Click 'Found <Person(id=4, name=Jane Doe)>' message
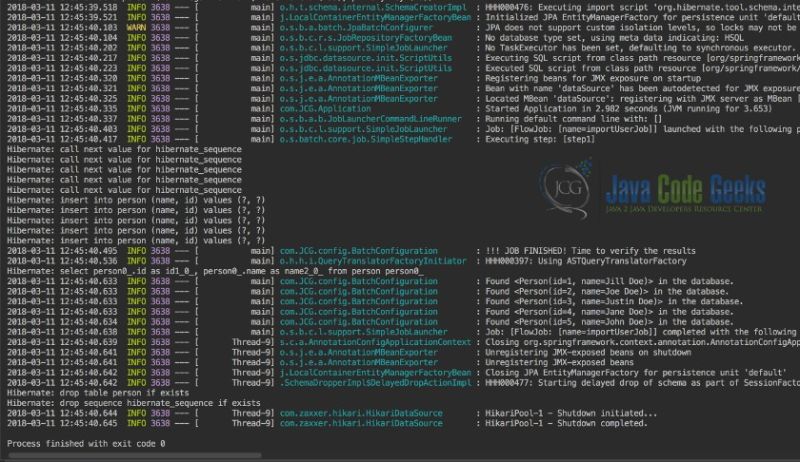The image size is (800, 462). pyautogui.click(x=609, y=312)
